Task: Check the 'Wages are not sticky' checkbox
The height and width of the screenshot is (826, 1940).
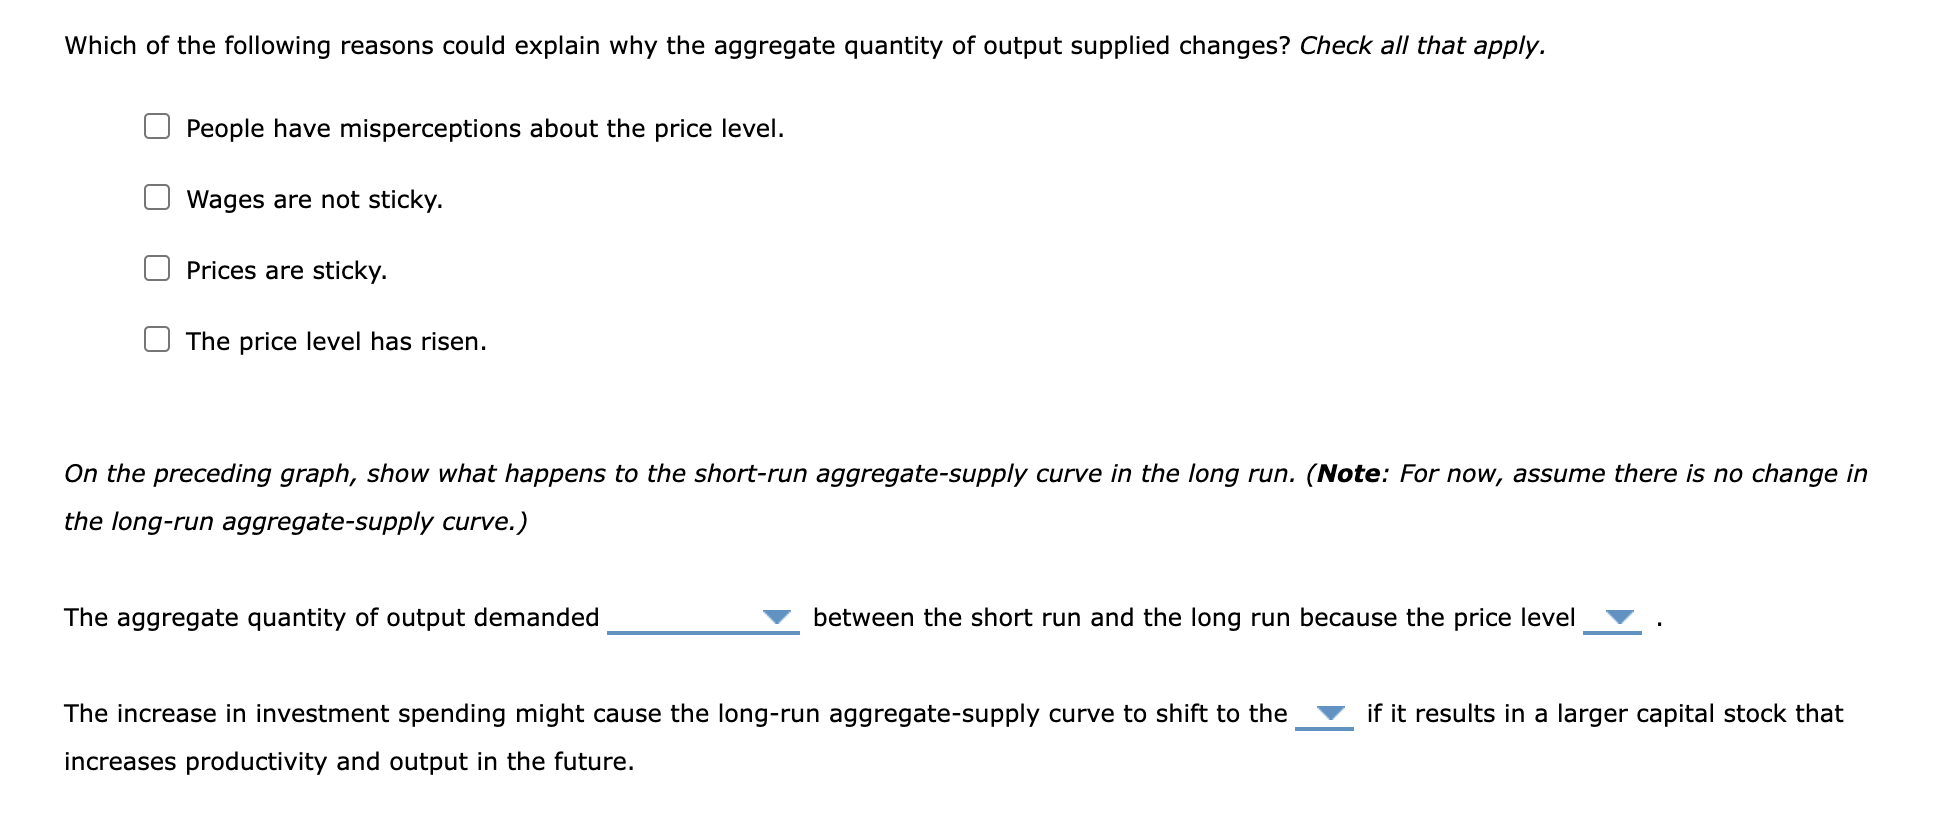Action: click(156, 197)
